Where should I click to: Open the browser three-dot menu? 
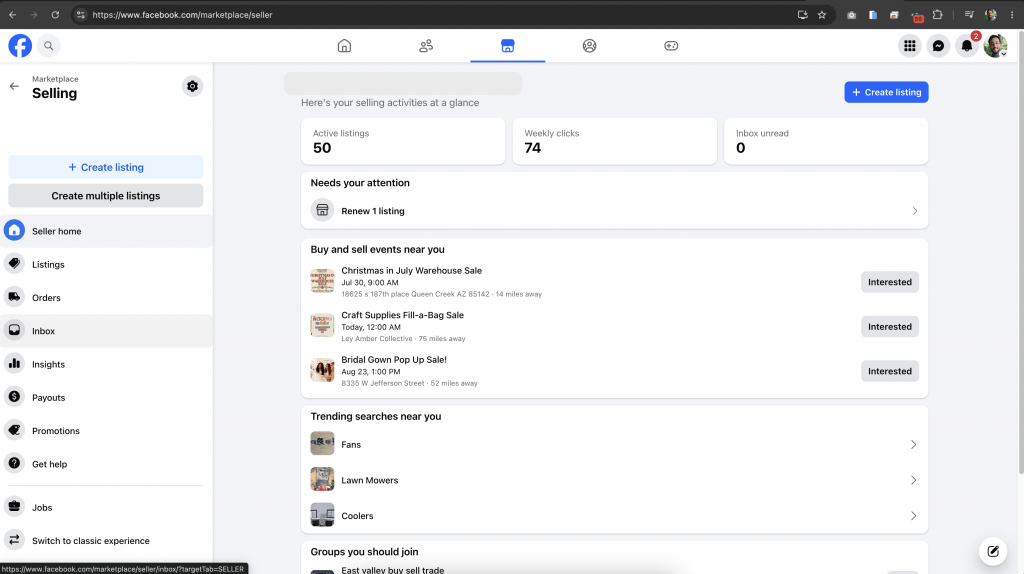click(x=1012, y=14)
